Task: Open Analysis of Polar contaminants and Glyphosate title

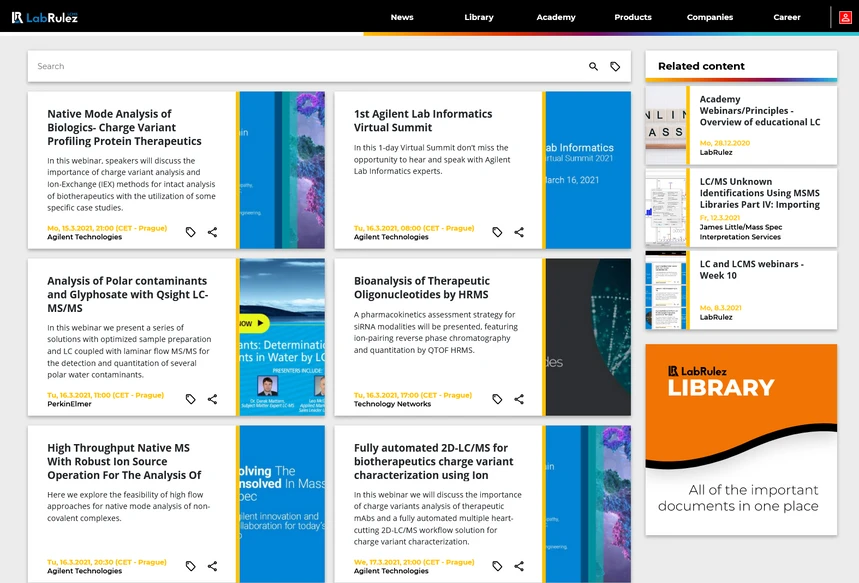Action: [127, 294]
